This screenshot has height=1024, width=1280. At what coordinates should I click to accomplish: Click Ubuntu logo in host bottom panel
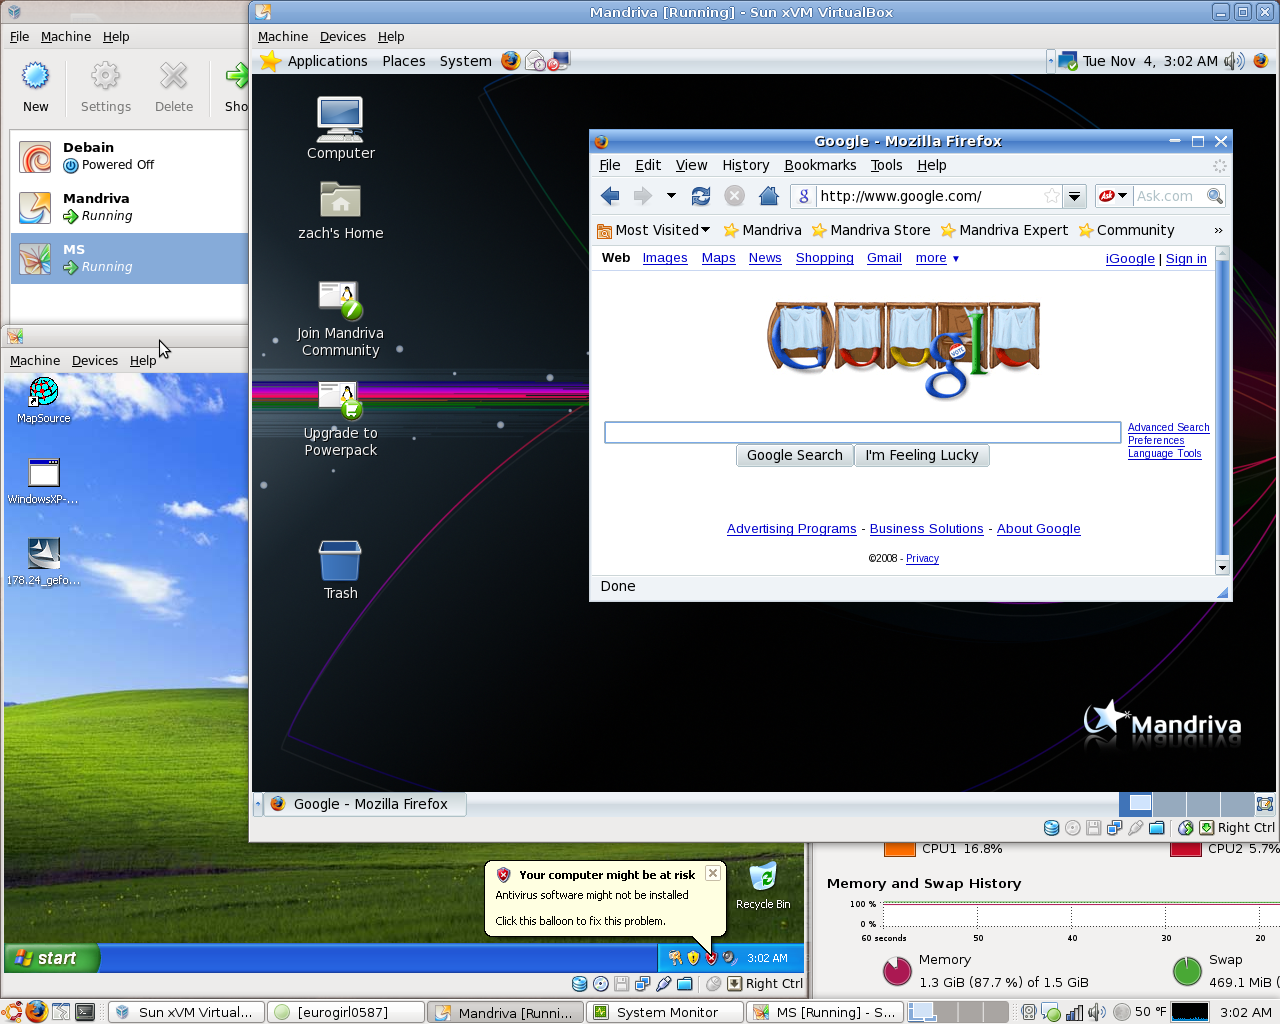(x=12, y=1011)
